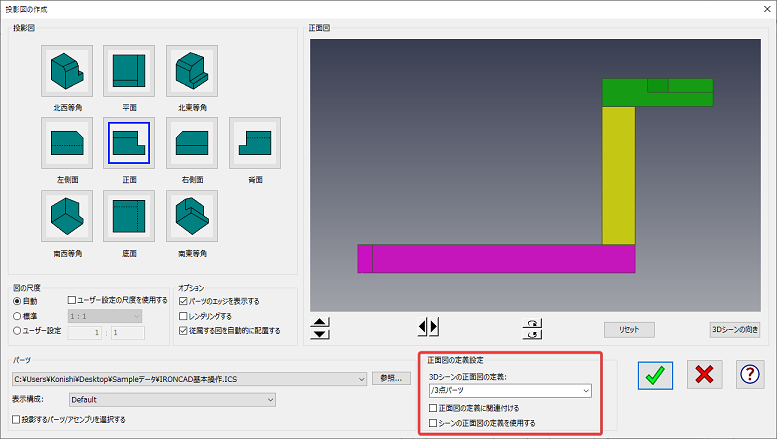Click the first user scale numerator field

tap(85, 332)
